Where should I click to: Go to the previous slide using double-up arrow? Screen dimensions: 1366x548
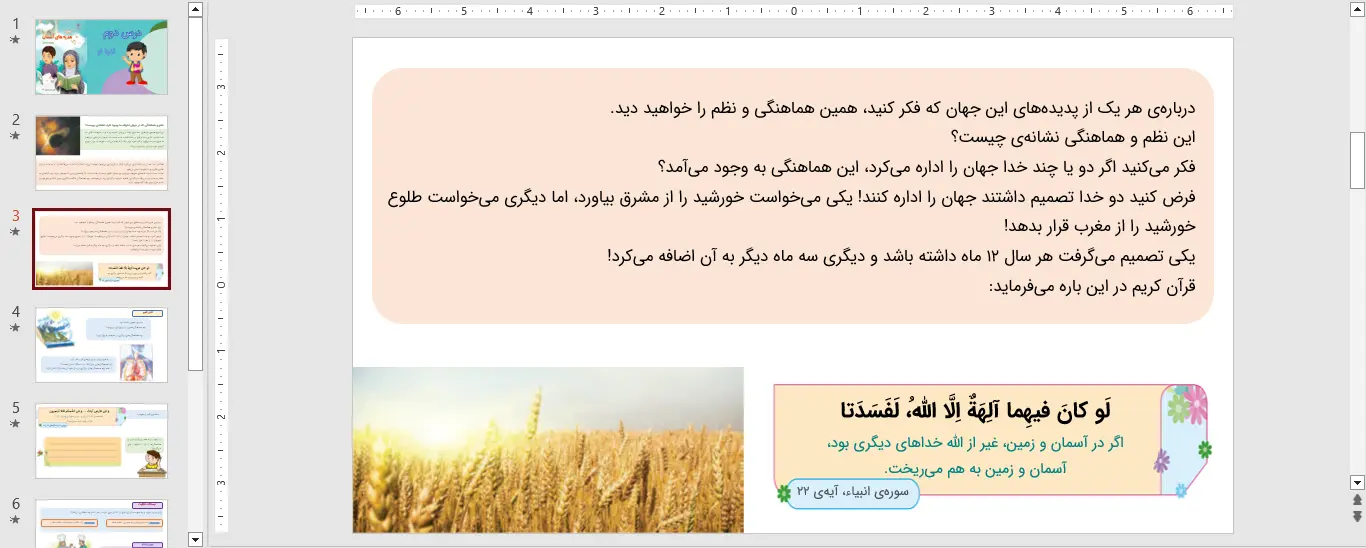point(1357,500)
